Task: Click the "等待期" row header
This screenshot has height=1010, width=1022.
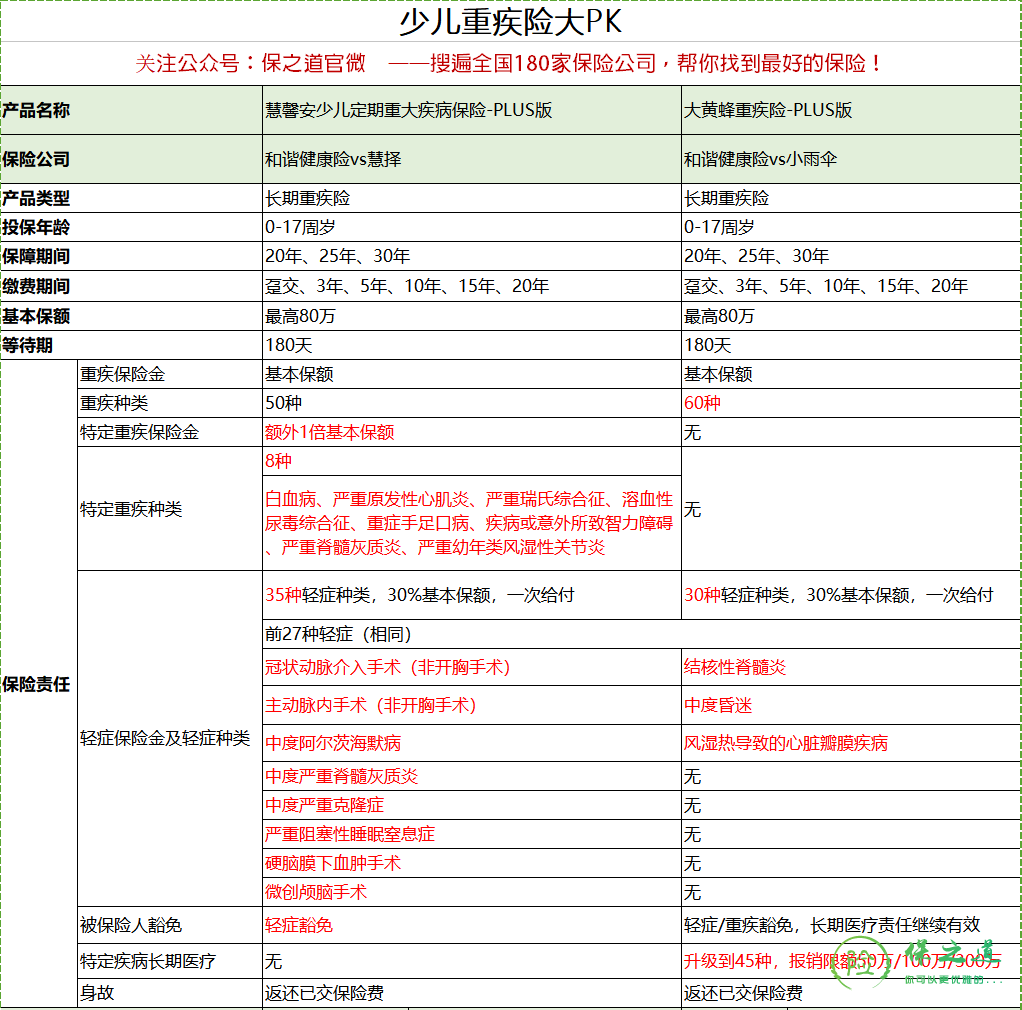Action: pyautogui.click(x=131, y=345)
